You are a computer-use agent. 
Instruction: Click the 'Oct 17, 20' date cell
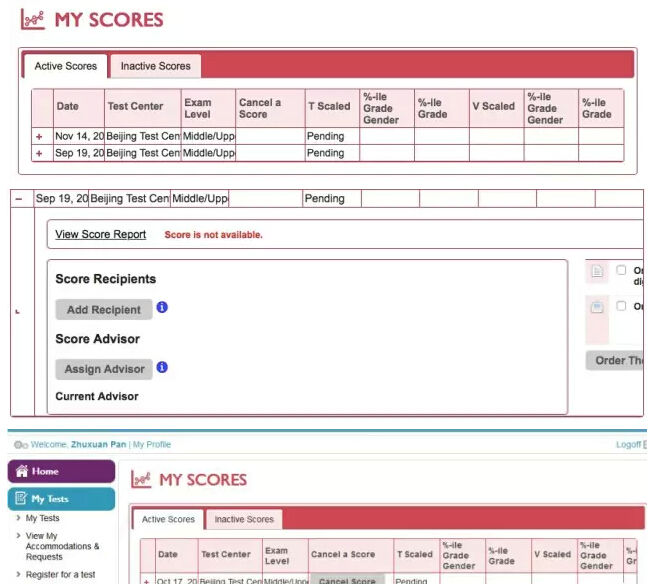point(177,581)
